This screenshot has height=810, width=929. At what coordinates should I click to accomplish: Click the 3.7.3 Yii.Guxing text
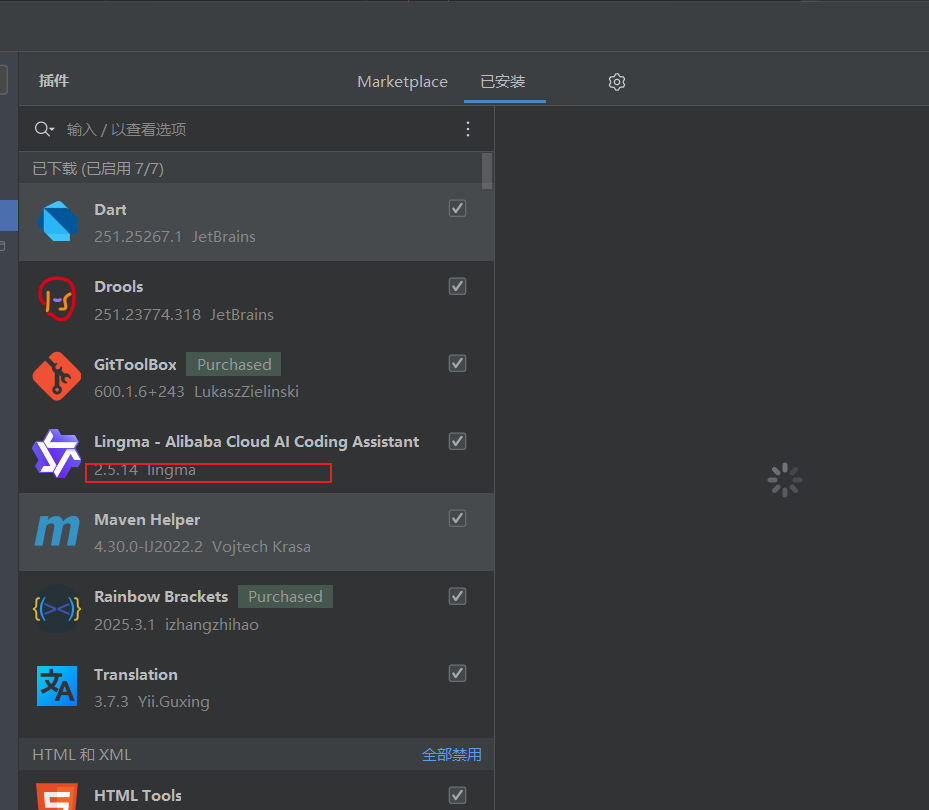(152, 702)
